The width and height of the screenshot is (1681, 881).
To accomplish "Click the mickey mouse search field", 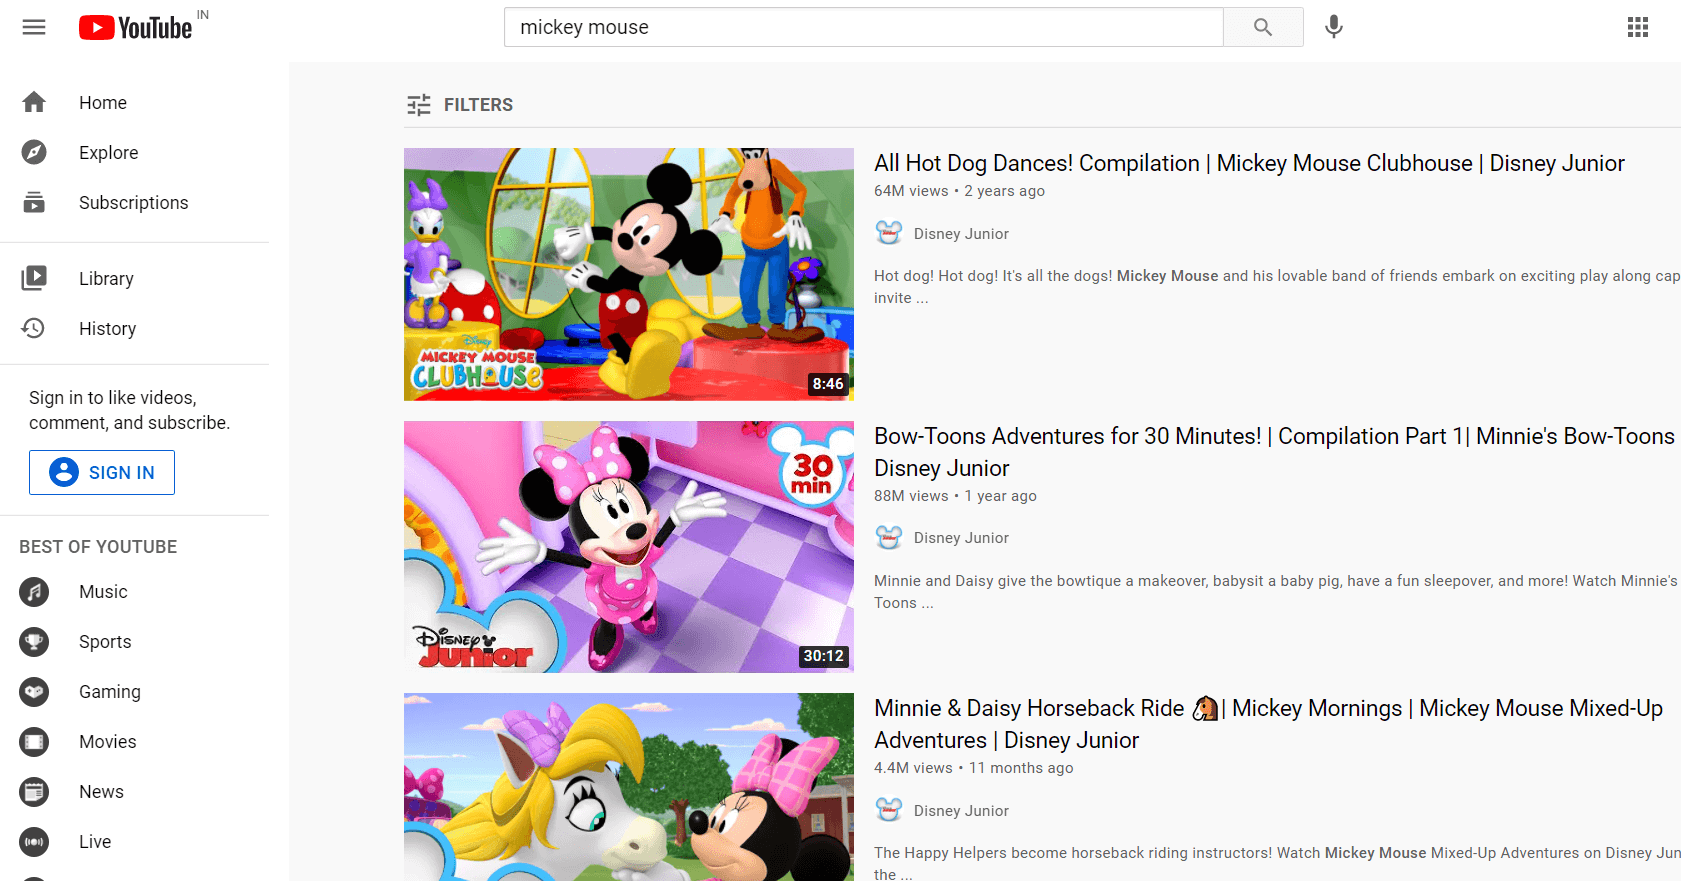I will click(863, 27).
